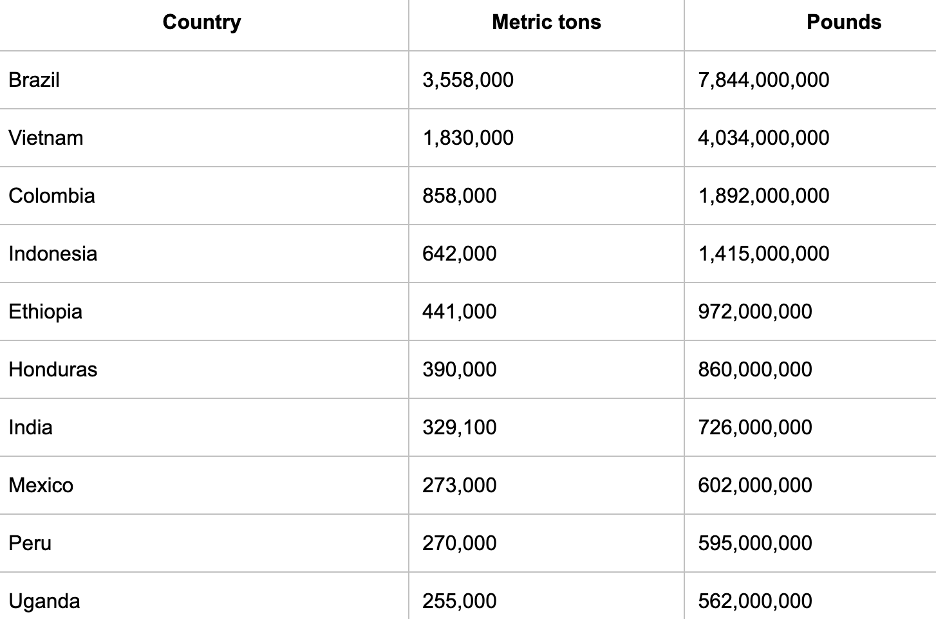The width and height of the screenshot is (936, 620).
Task: Select the Indonesia country cell
Action: tap(53, 254)
